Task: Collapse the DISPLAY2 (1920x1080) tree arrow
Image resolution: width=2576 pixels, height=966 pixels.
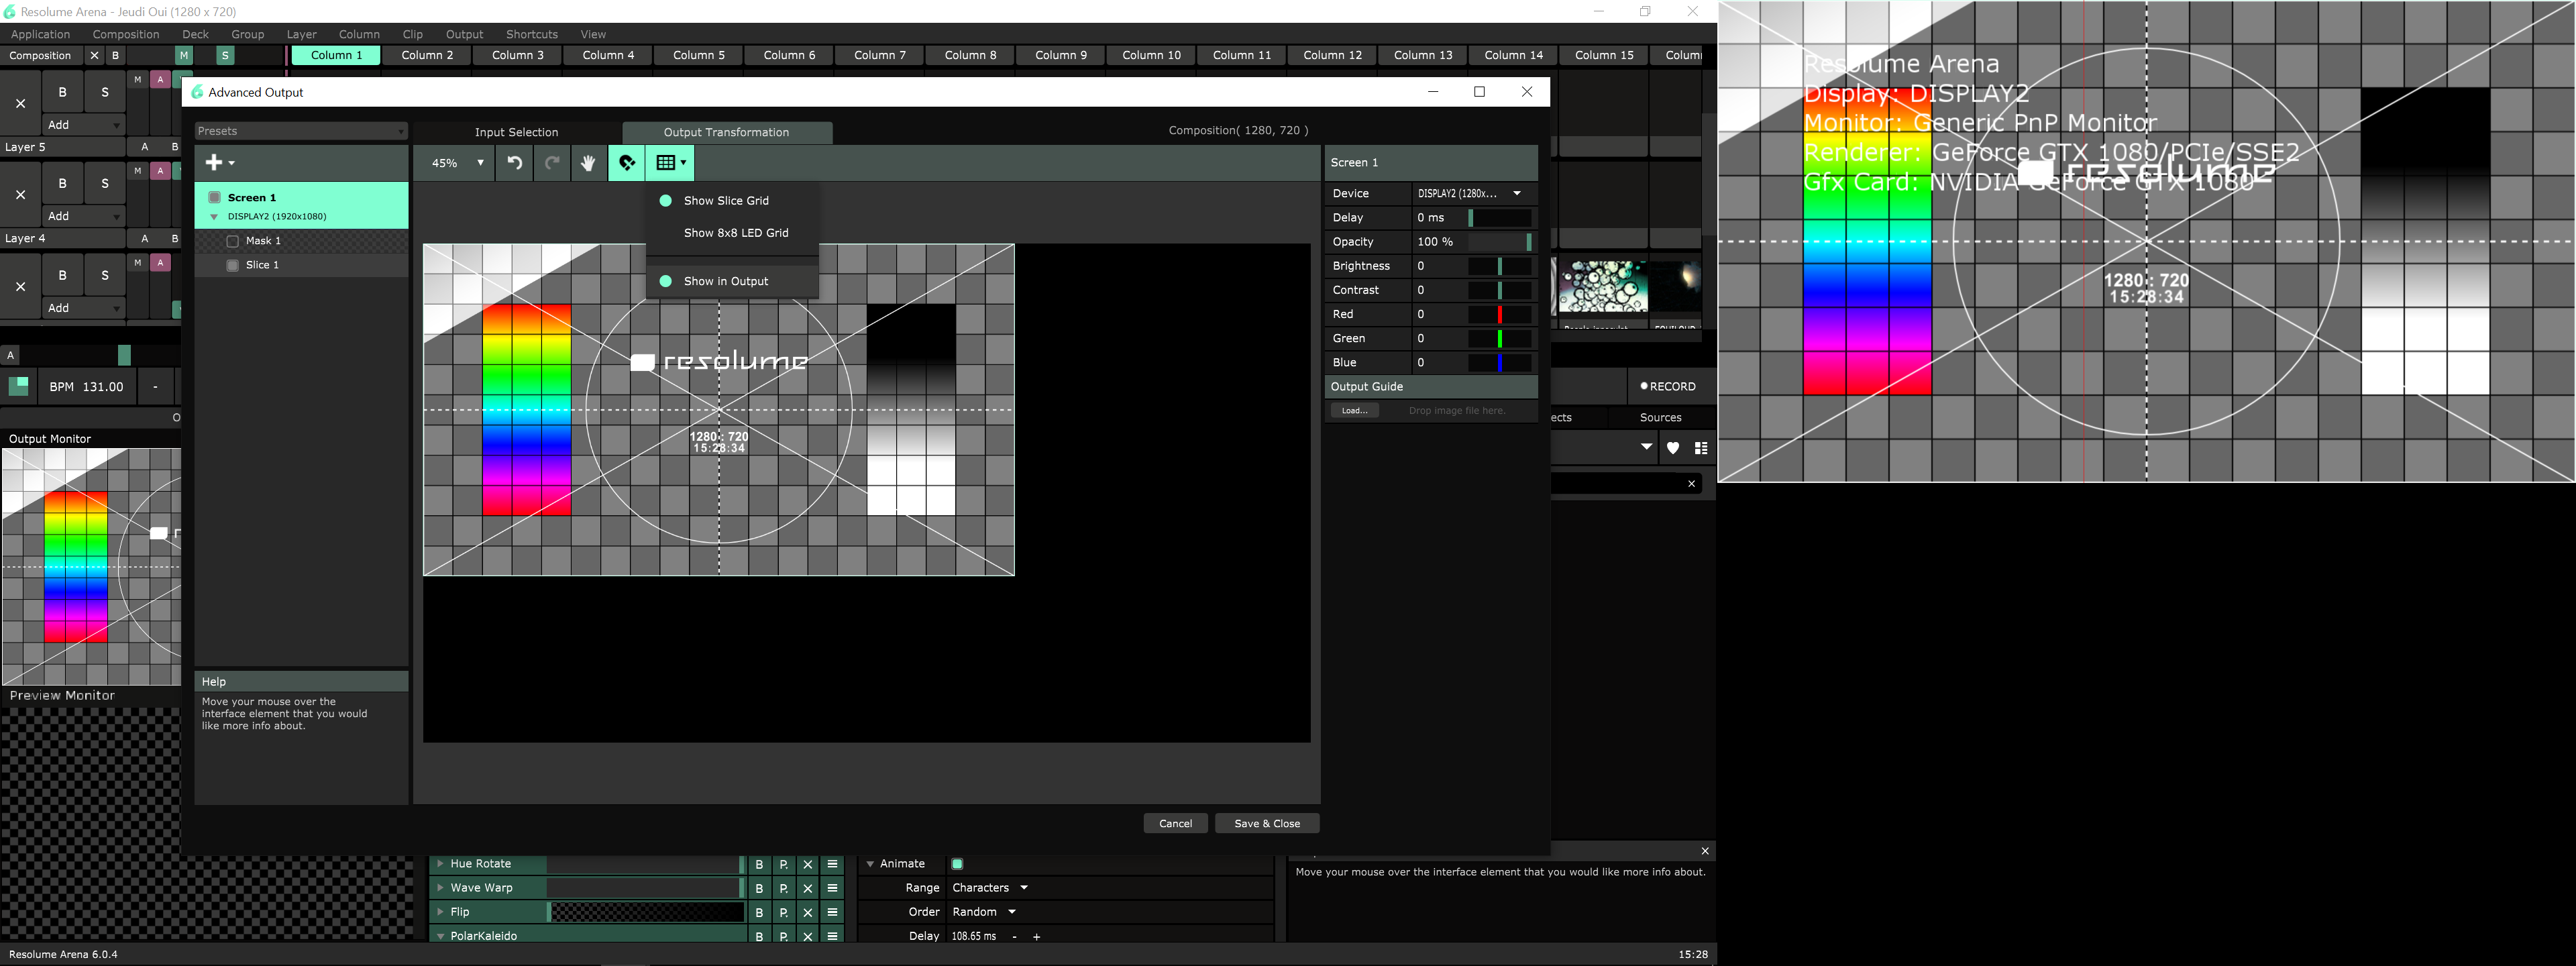Action: click(x=214, y=217)
